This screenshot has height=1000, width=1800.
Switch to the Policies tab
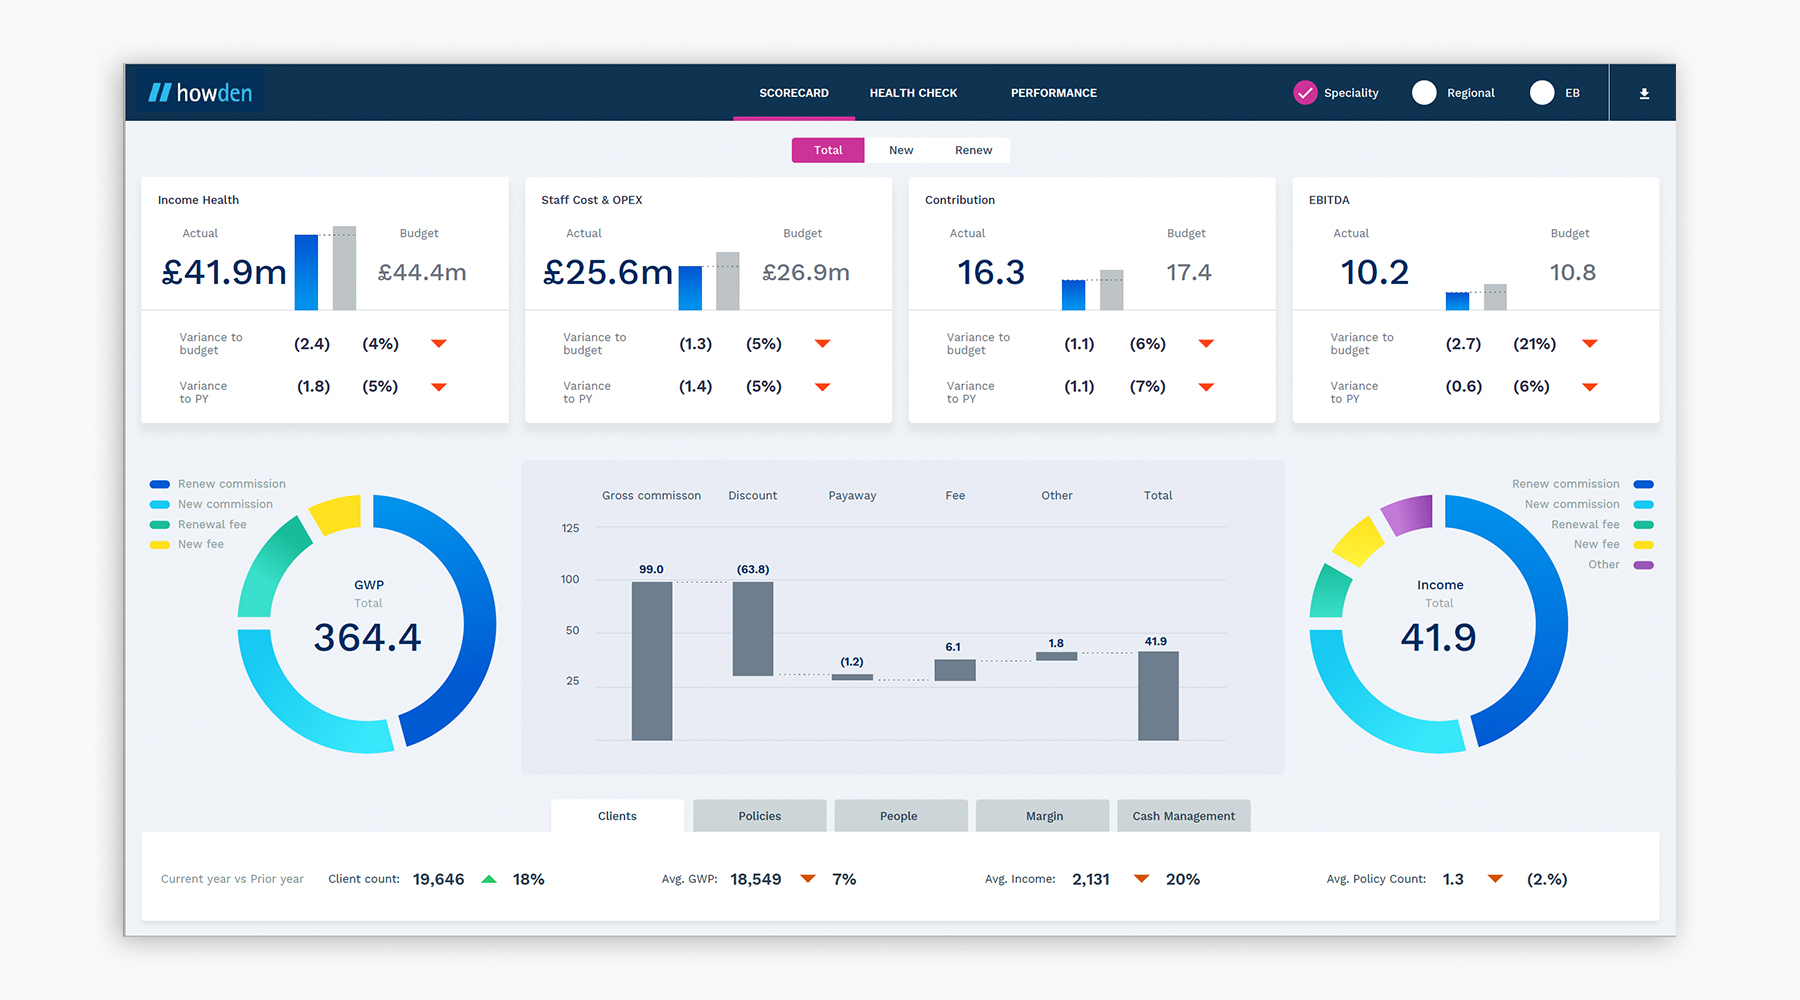click(760, 816)
